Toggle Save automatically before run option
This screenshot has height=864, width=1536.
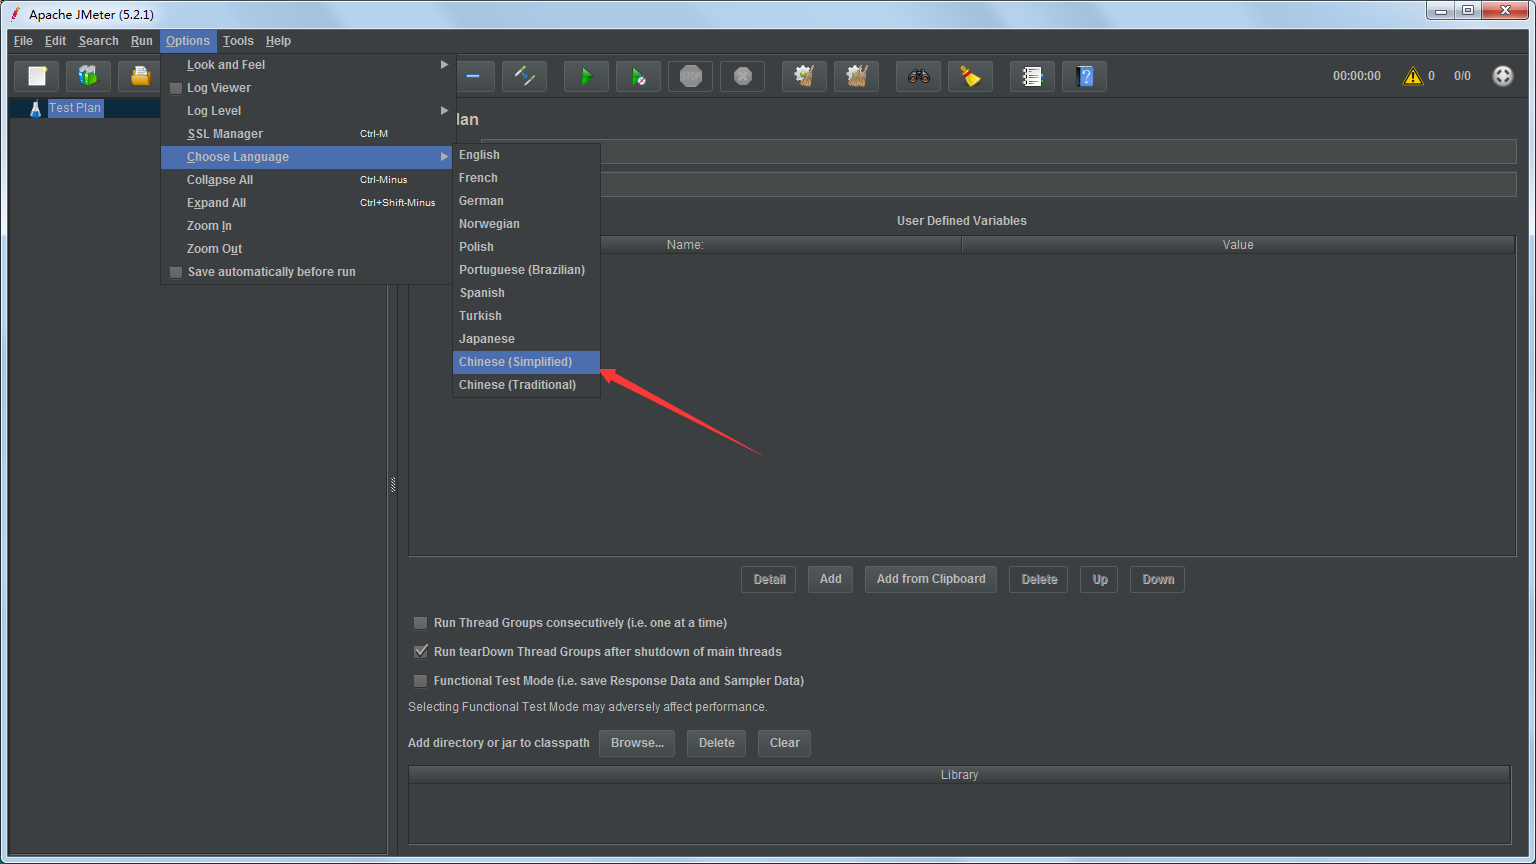[x=176, y=272]
